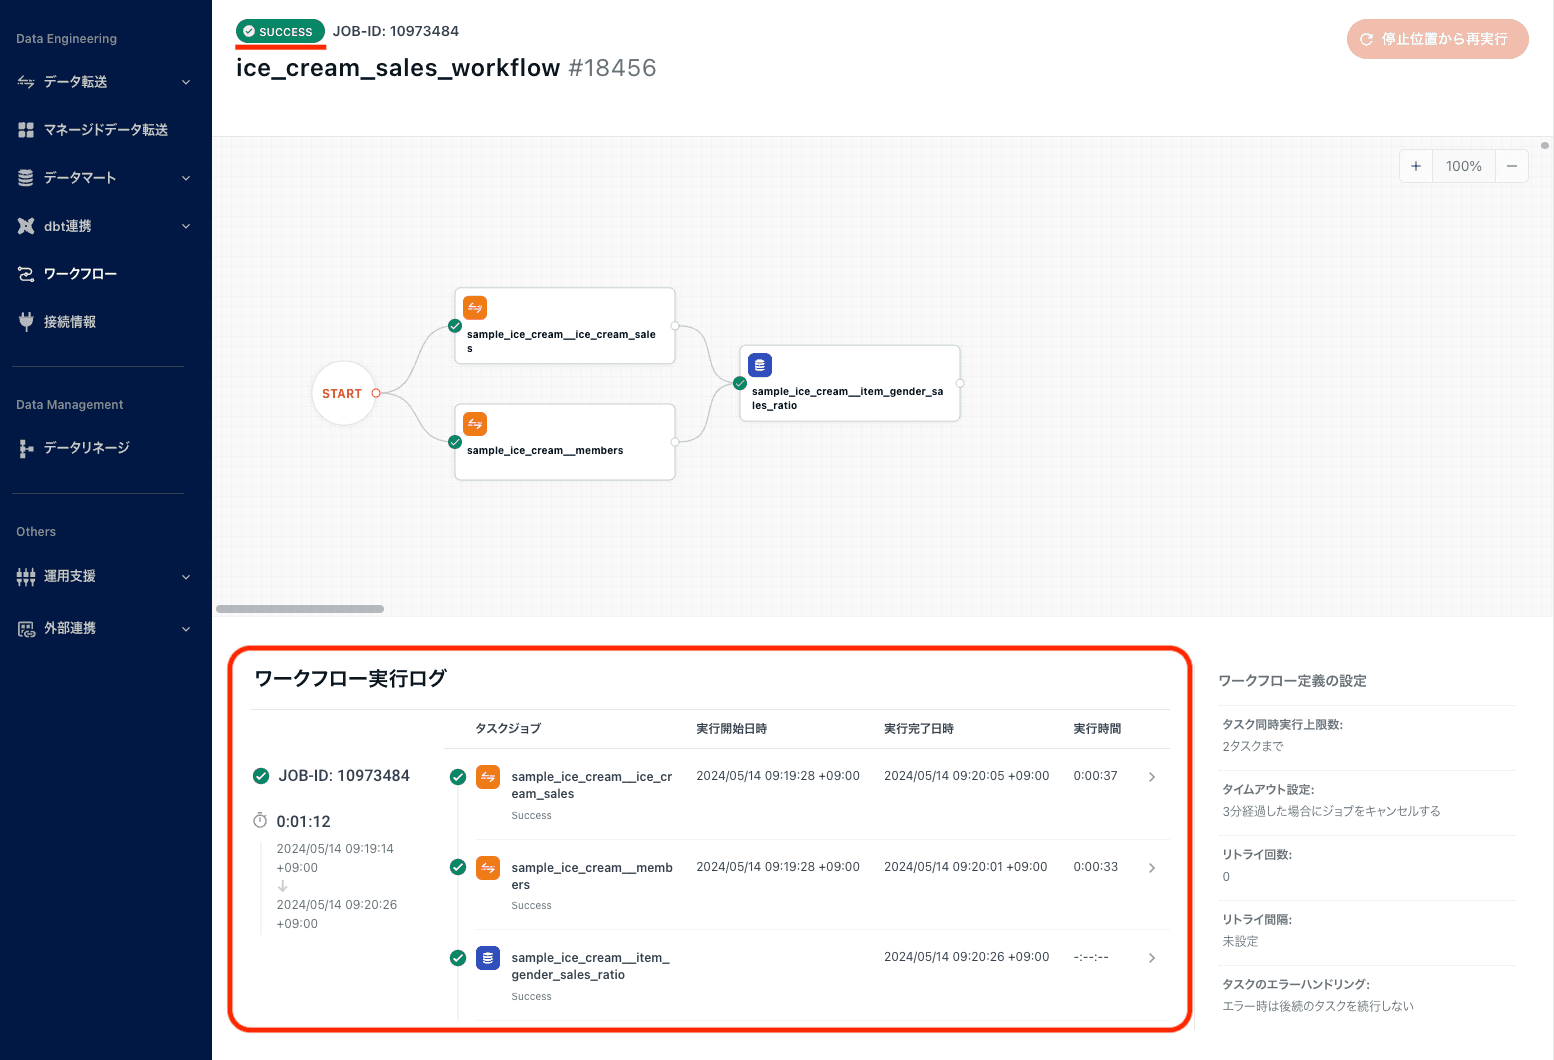Click the blue datamart icon on item_gender_sales_ratio node
Screen dimensions: 1554x1060
[760, 365]
